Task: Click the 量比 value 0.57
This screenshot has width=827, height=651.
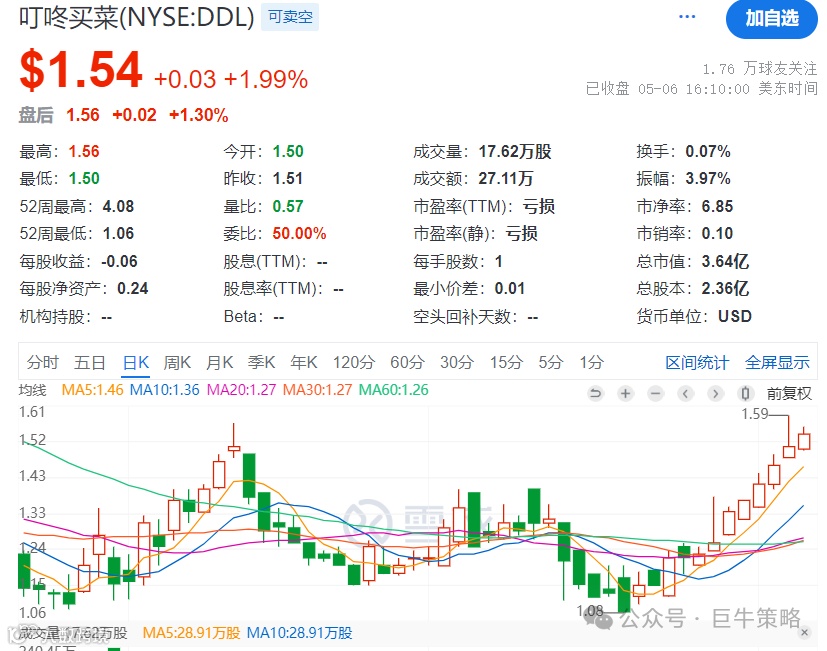Action: point(288,206)
